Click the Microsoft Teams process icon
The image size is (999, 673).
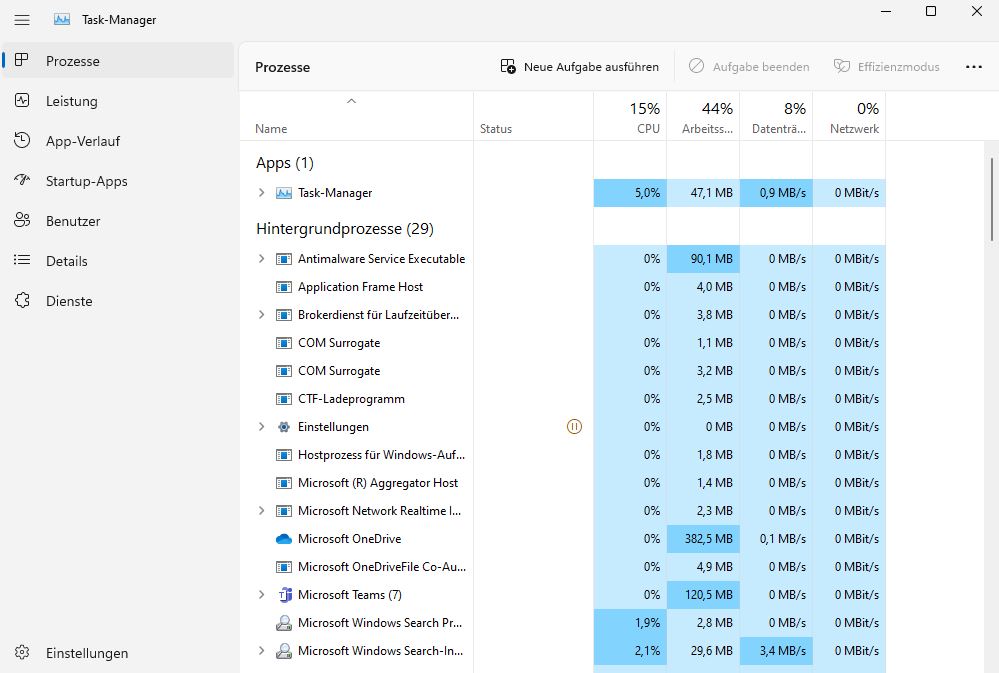click(283, 595)
